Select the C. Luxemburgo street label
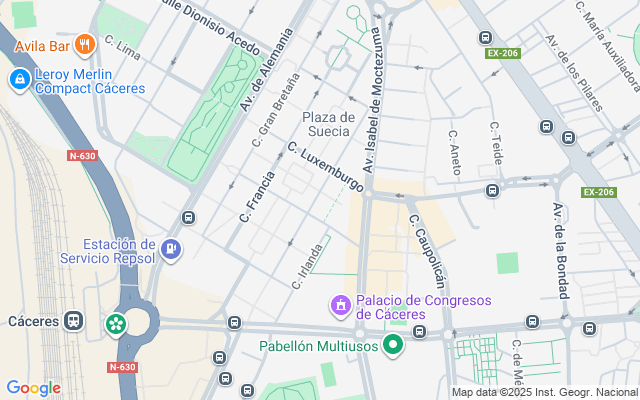Image resolution: width=640 pixels, height=400 pixels. coord(325,167)
